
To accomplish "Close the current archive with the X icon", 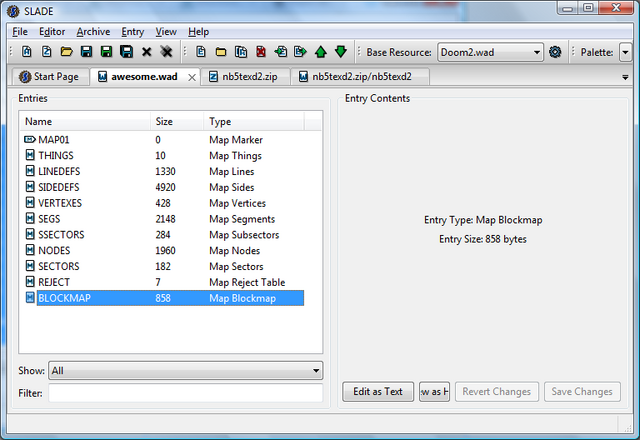I will point(147,52).
